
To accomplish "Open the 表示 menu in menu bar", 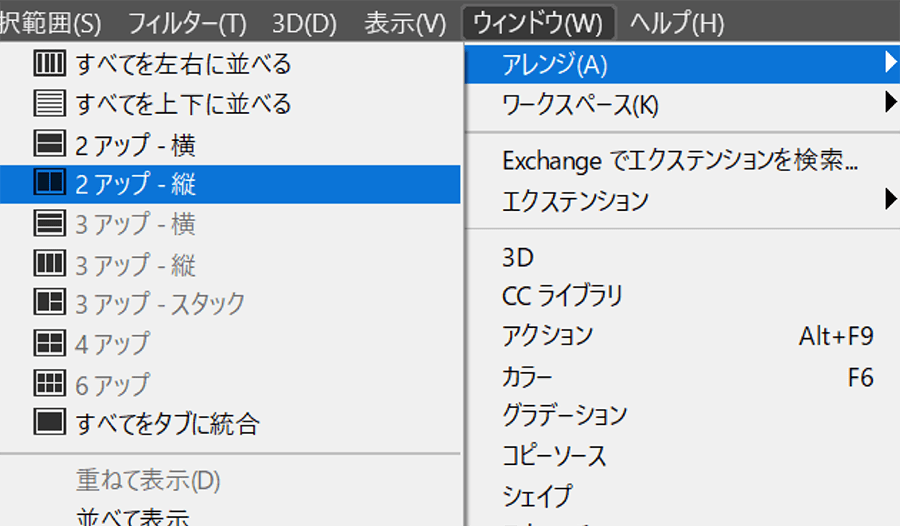I will point(405,21).
